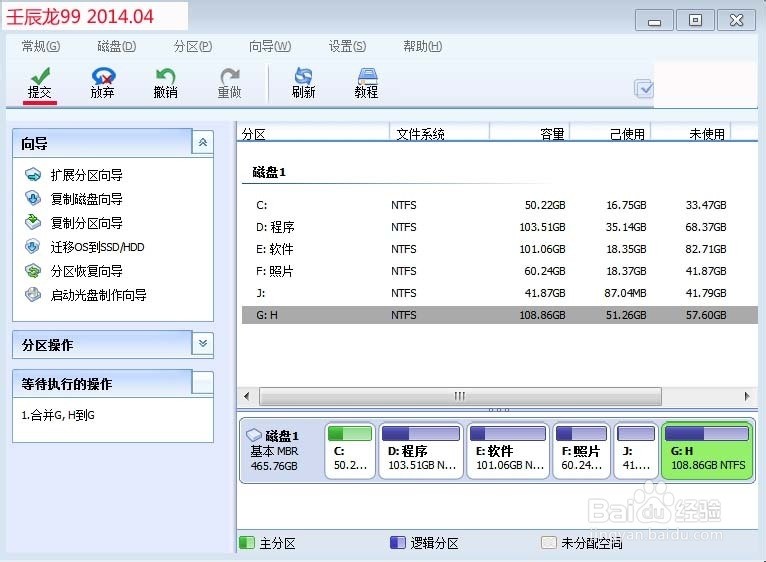Collapse the 向导 panel
The image size is (766, 562).
[203, 143]
